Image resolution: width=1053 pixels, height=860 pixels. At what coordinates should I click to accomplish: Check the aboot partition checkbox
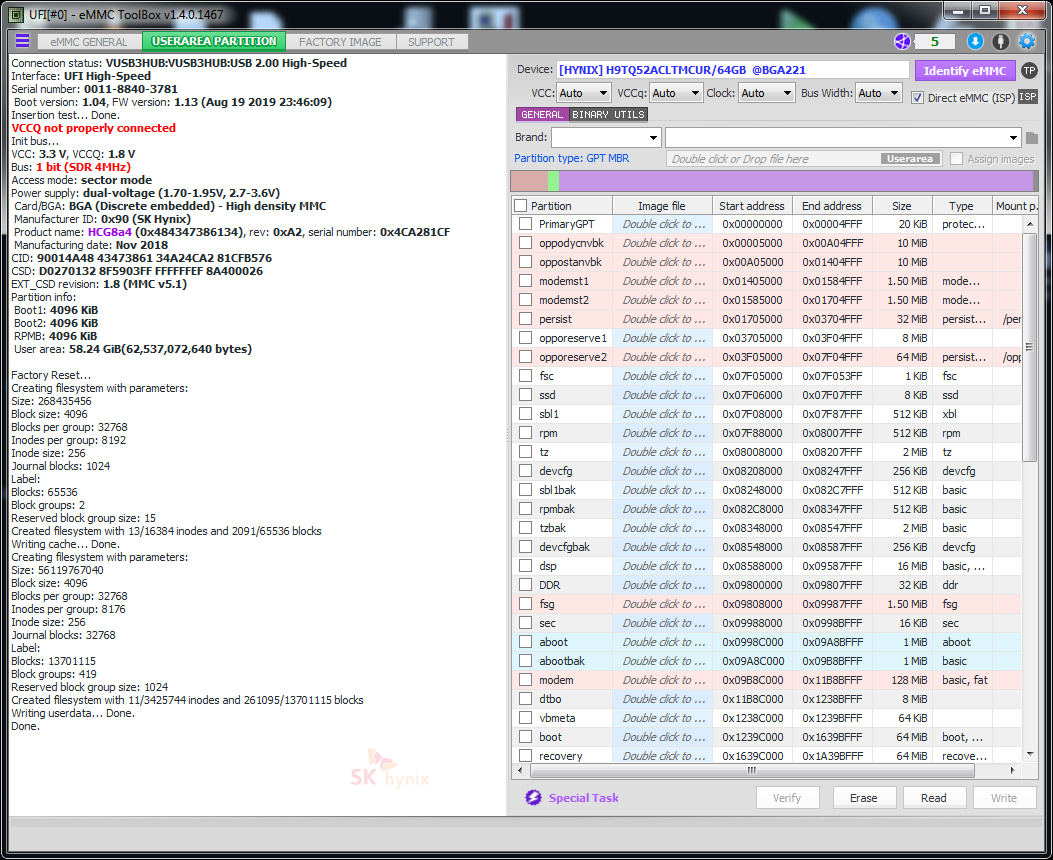pos(526,642)
